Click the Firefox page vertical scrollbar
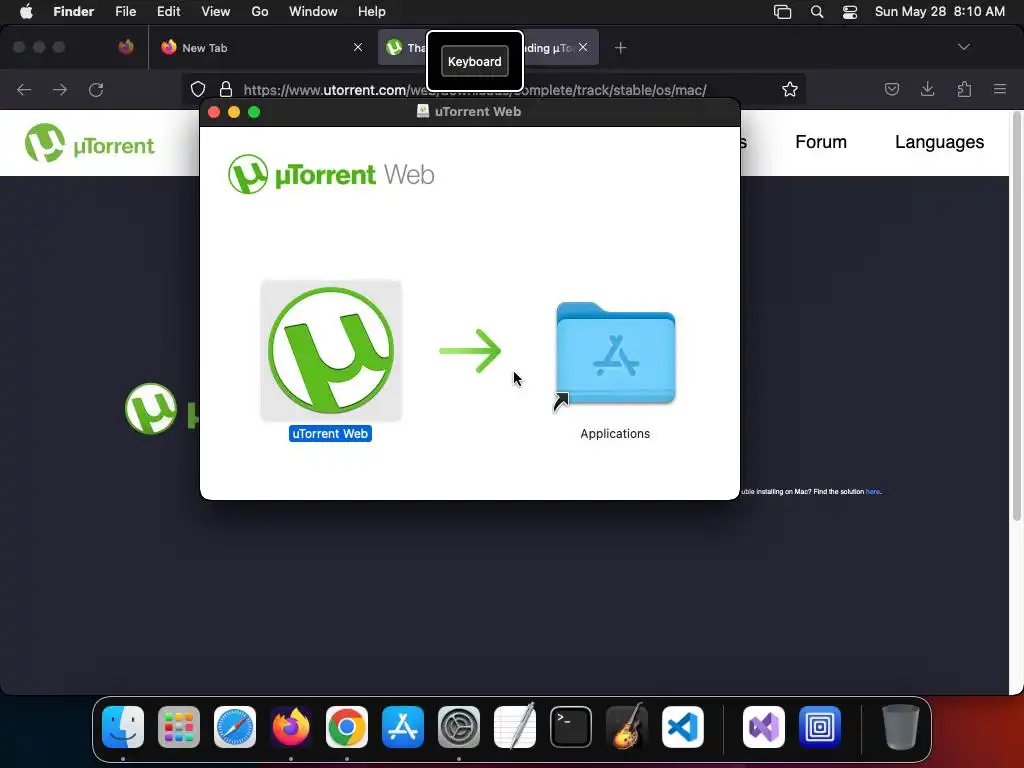The height and width of the screenshot is (768, 1024). pos(1017,317)
